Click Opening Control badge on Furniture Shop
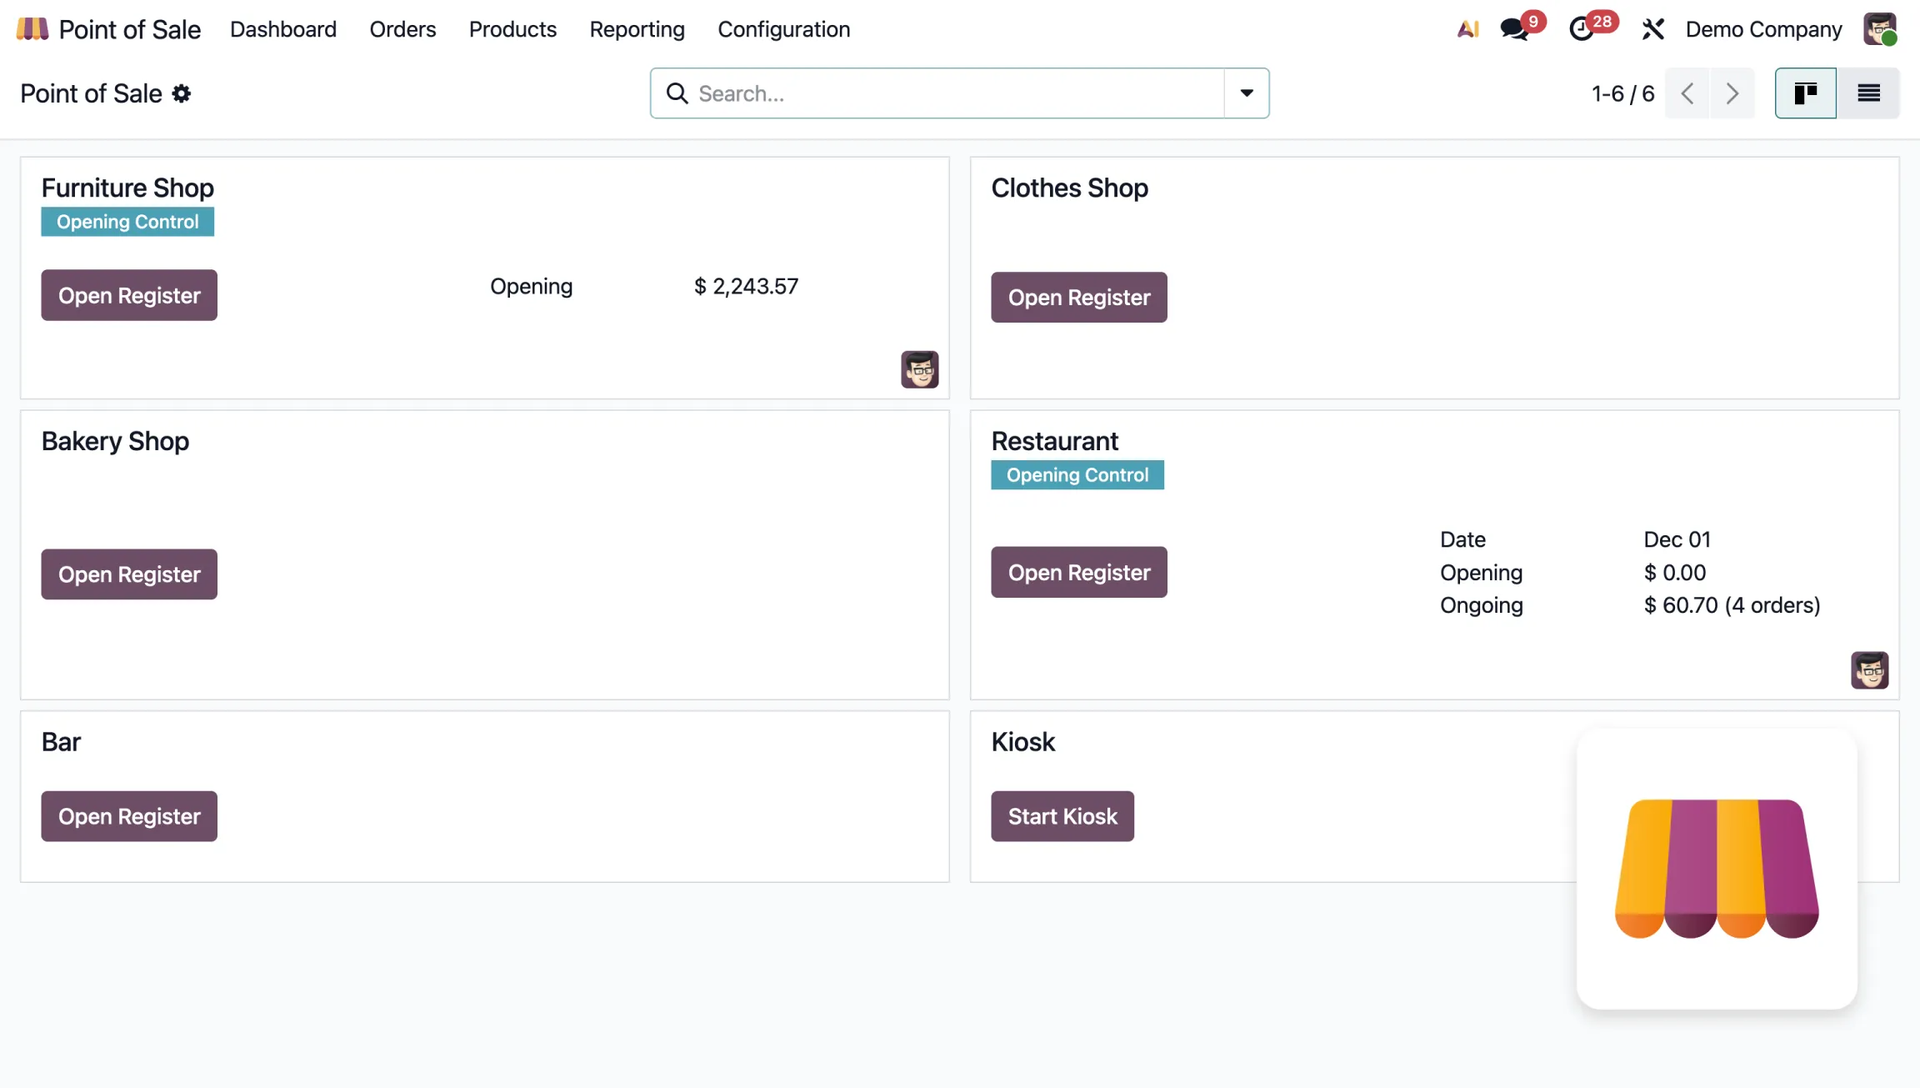The height and width of the screenshot is (1088, 1920). click(127, 222)
